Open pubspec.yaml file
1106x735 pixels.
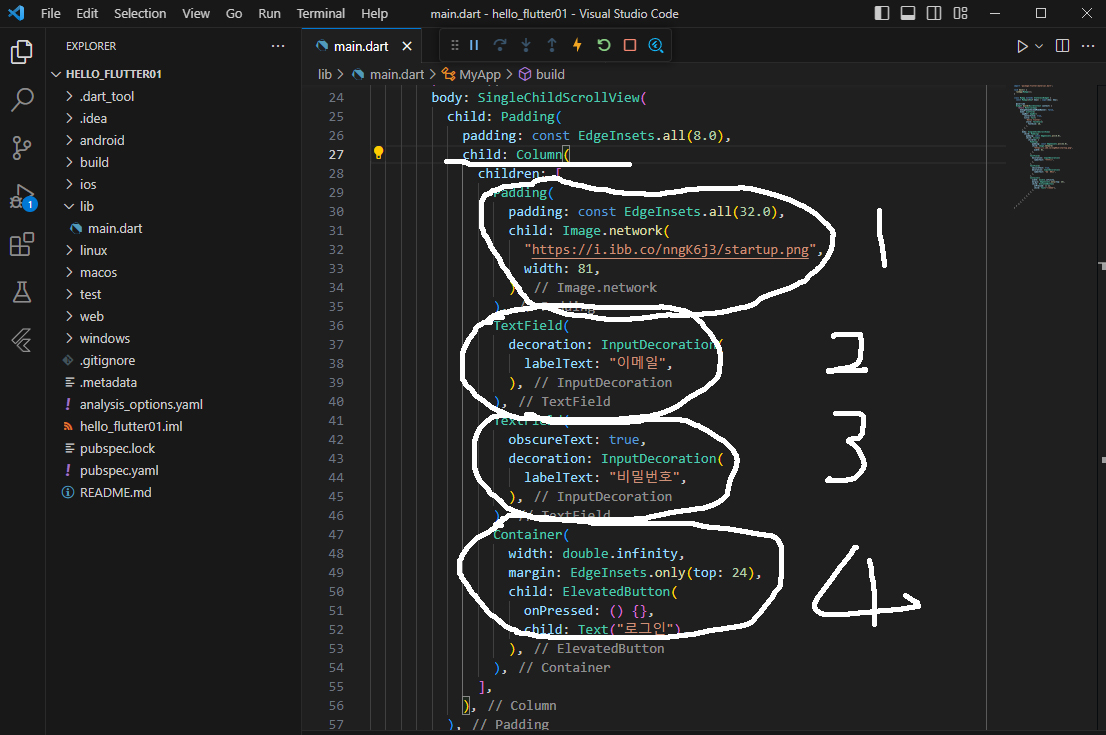[x=174, y=470]
